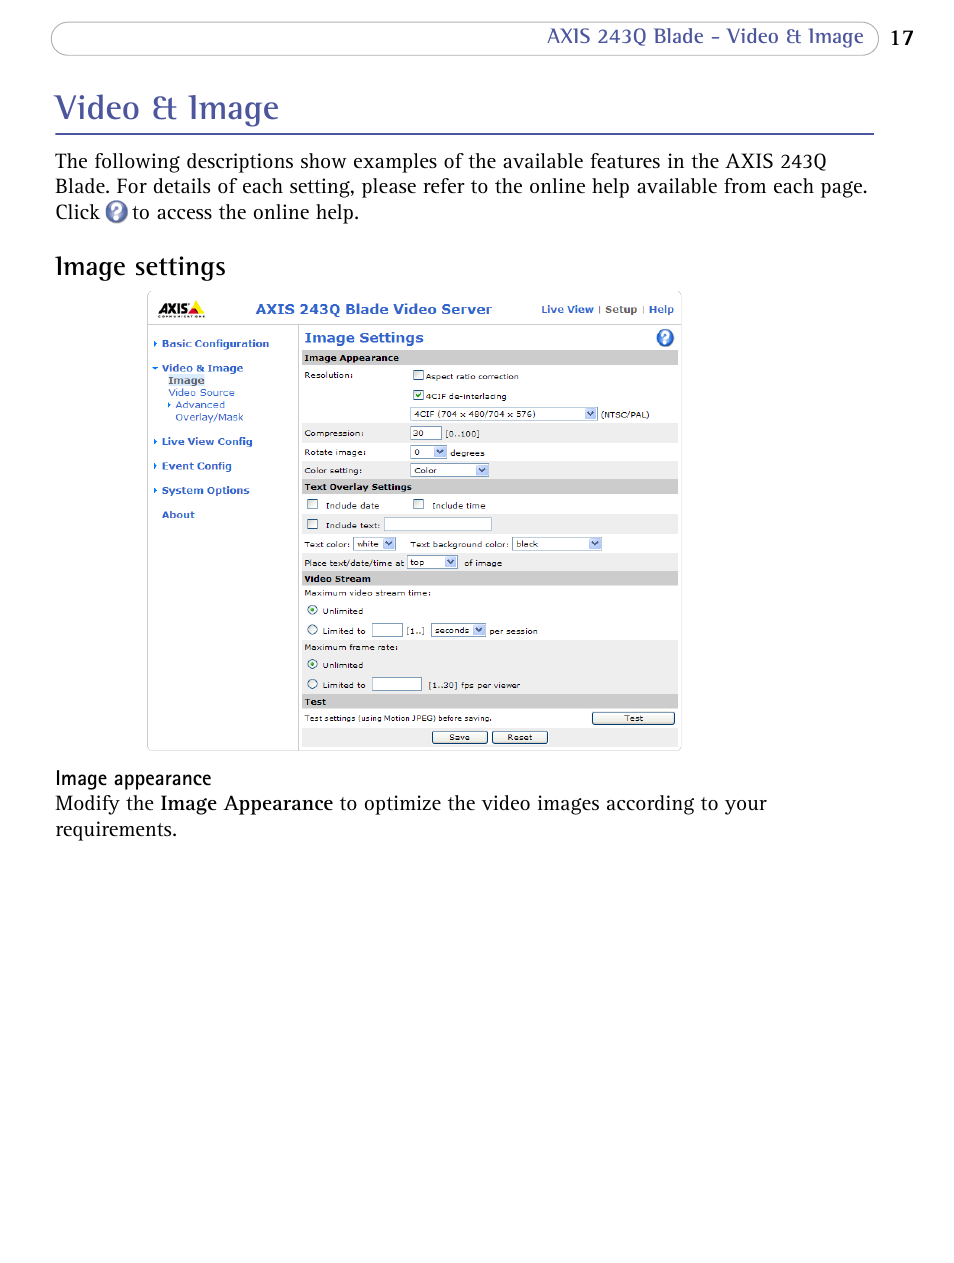The width and height of the screenshot is (954, 1263).
Task: Select Unlimited for maximum frame rate
Action: [313, 664]
